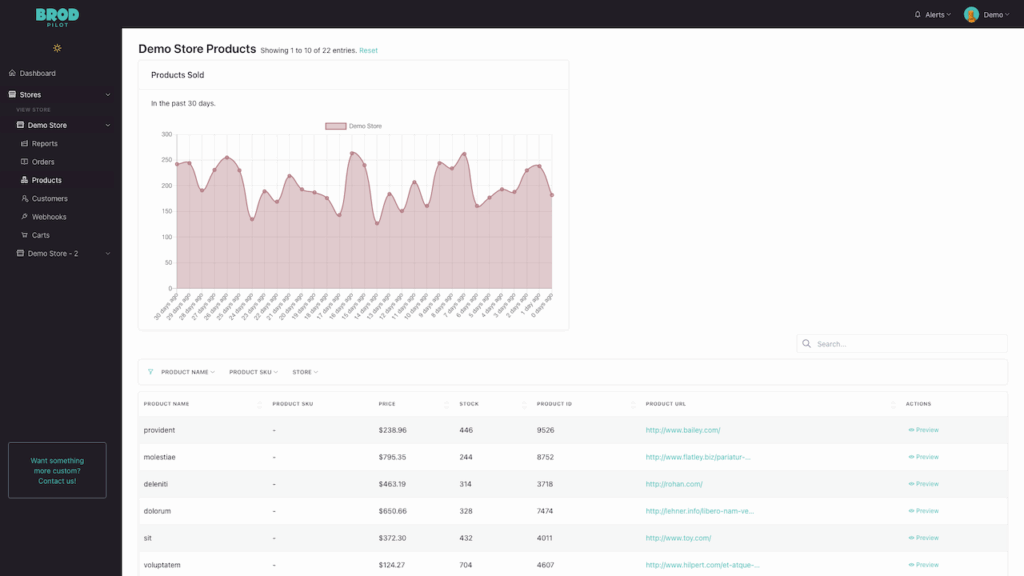This screenshot has height=576, width=1024.
Task: Click the Reports icon in sidebar
Action: pyautogui.click(x=24, y=144)
